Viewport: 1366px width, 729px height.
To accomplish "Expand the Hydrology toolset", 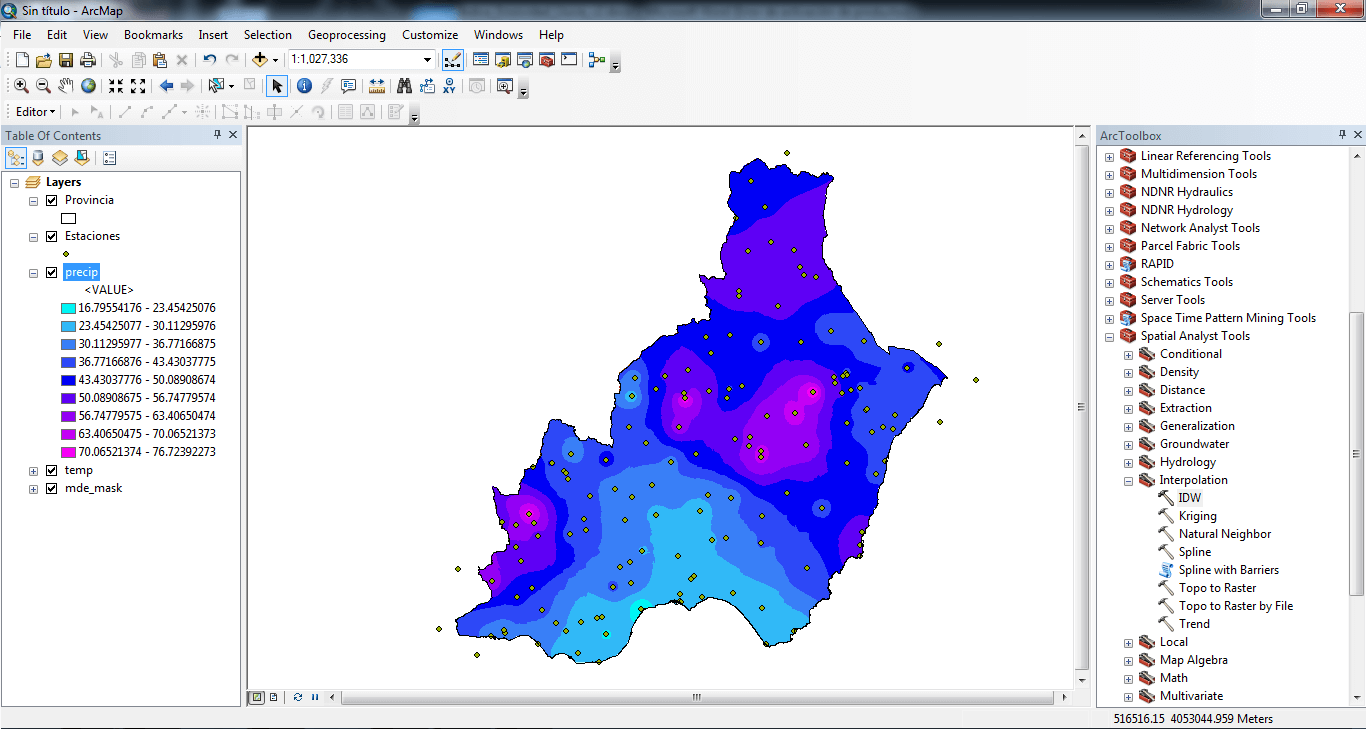I will tap(1128, 462).
